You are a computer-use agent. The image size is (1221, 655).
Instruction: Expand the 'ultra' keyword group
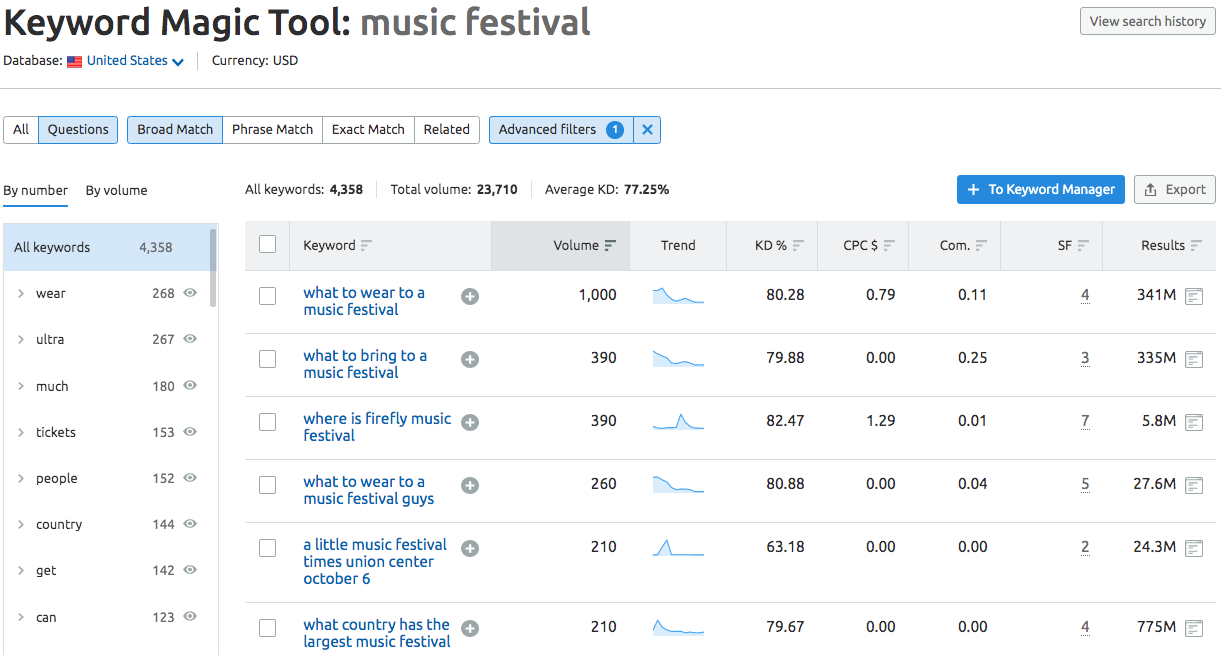[21, 340]
